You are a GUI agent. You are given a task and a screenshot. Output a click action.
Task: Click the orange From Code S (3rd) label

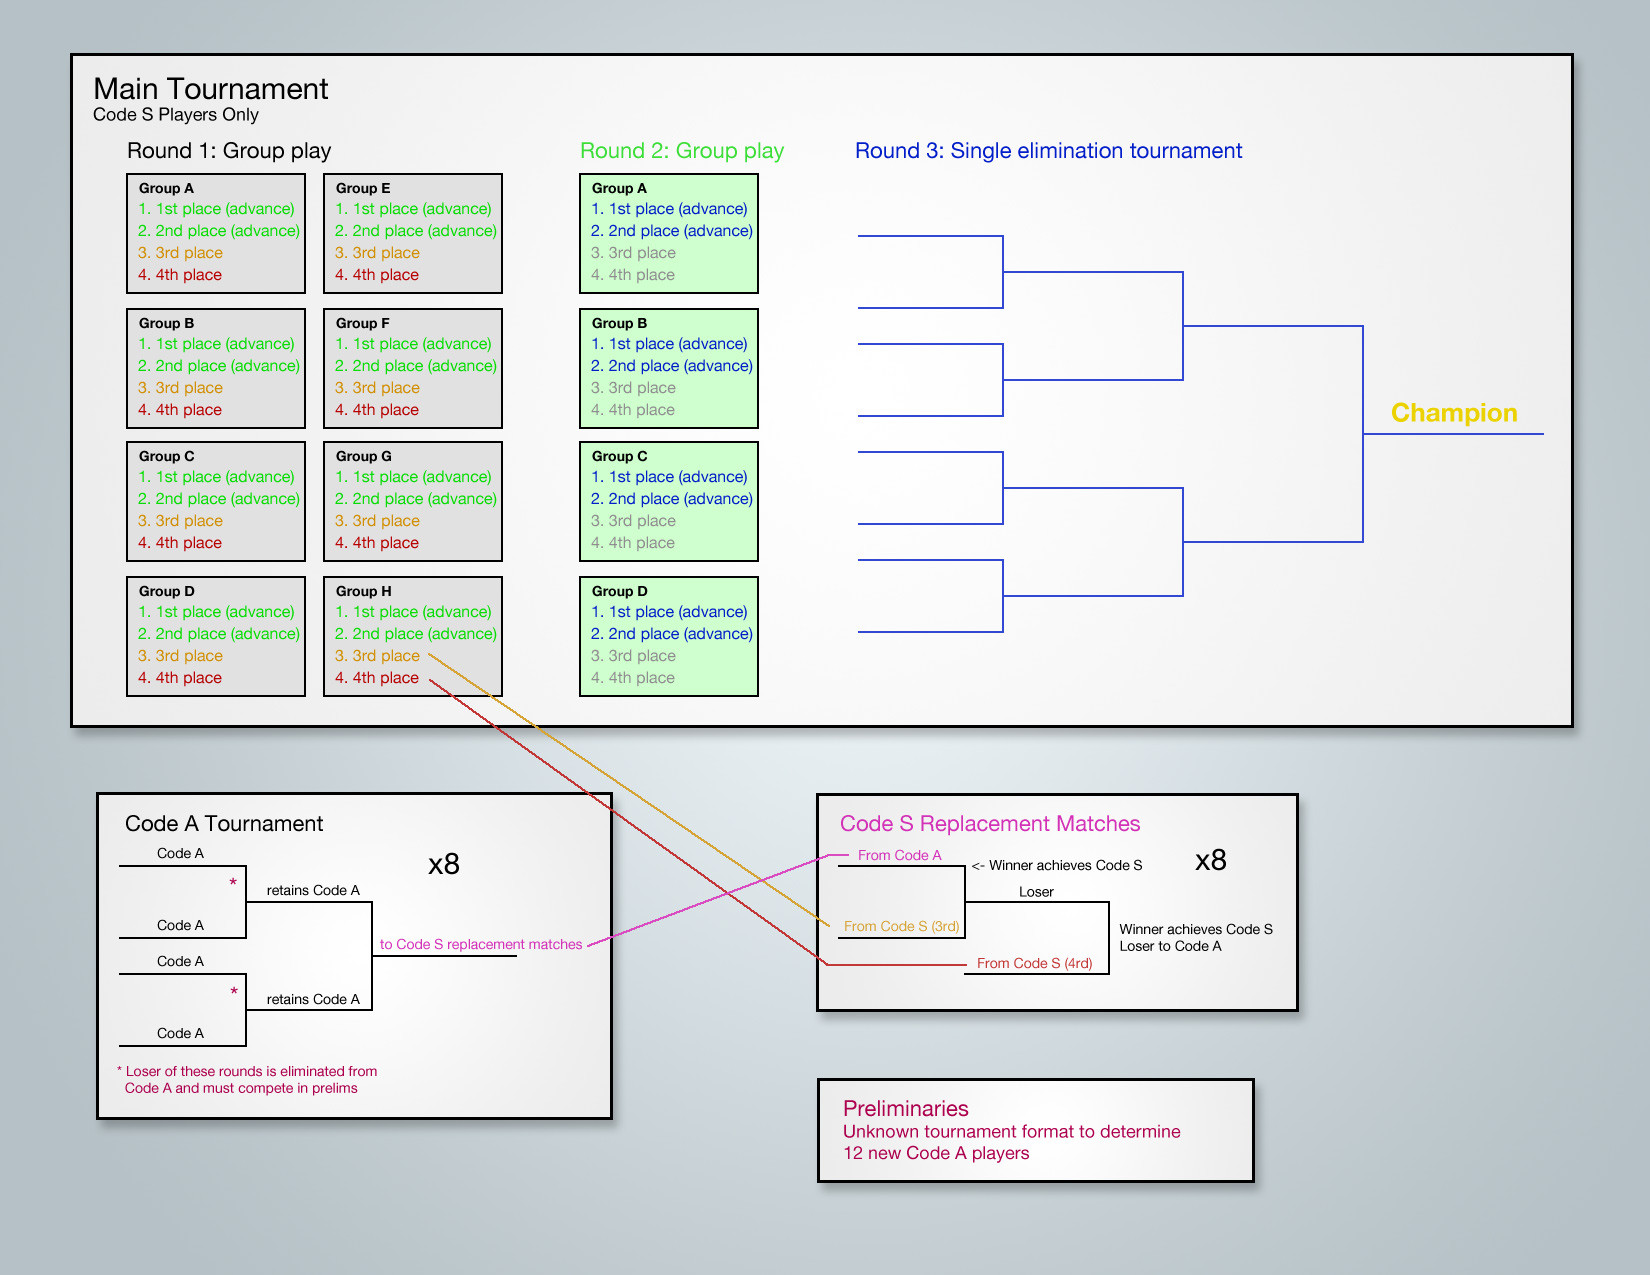901,926
